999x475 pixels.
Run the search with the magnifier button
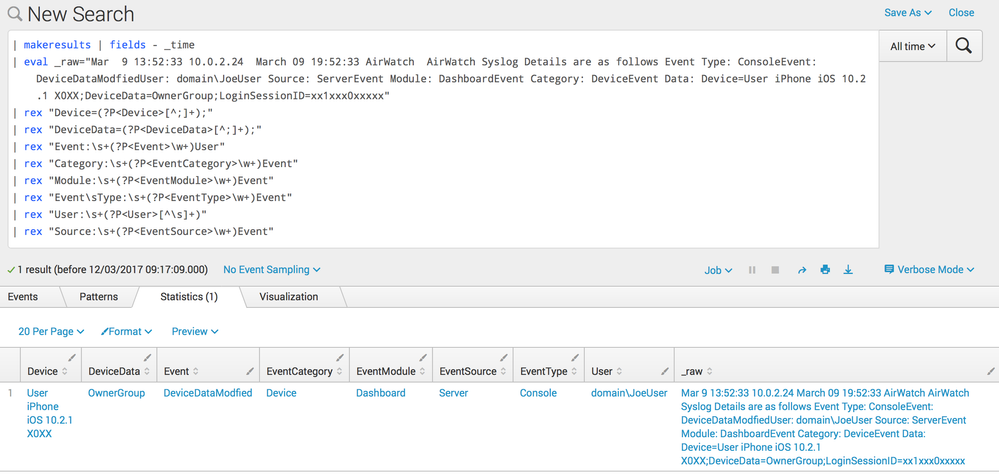[964, 46]
